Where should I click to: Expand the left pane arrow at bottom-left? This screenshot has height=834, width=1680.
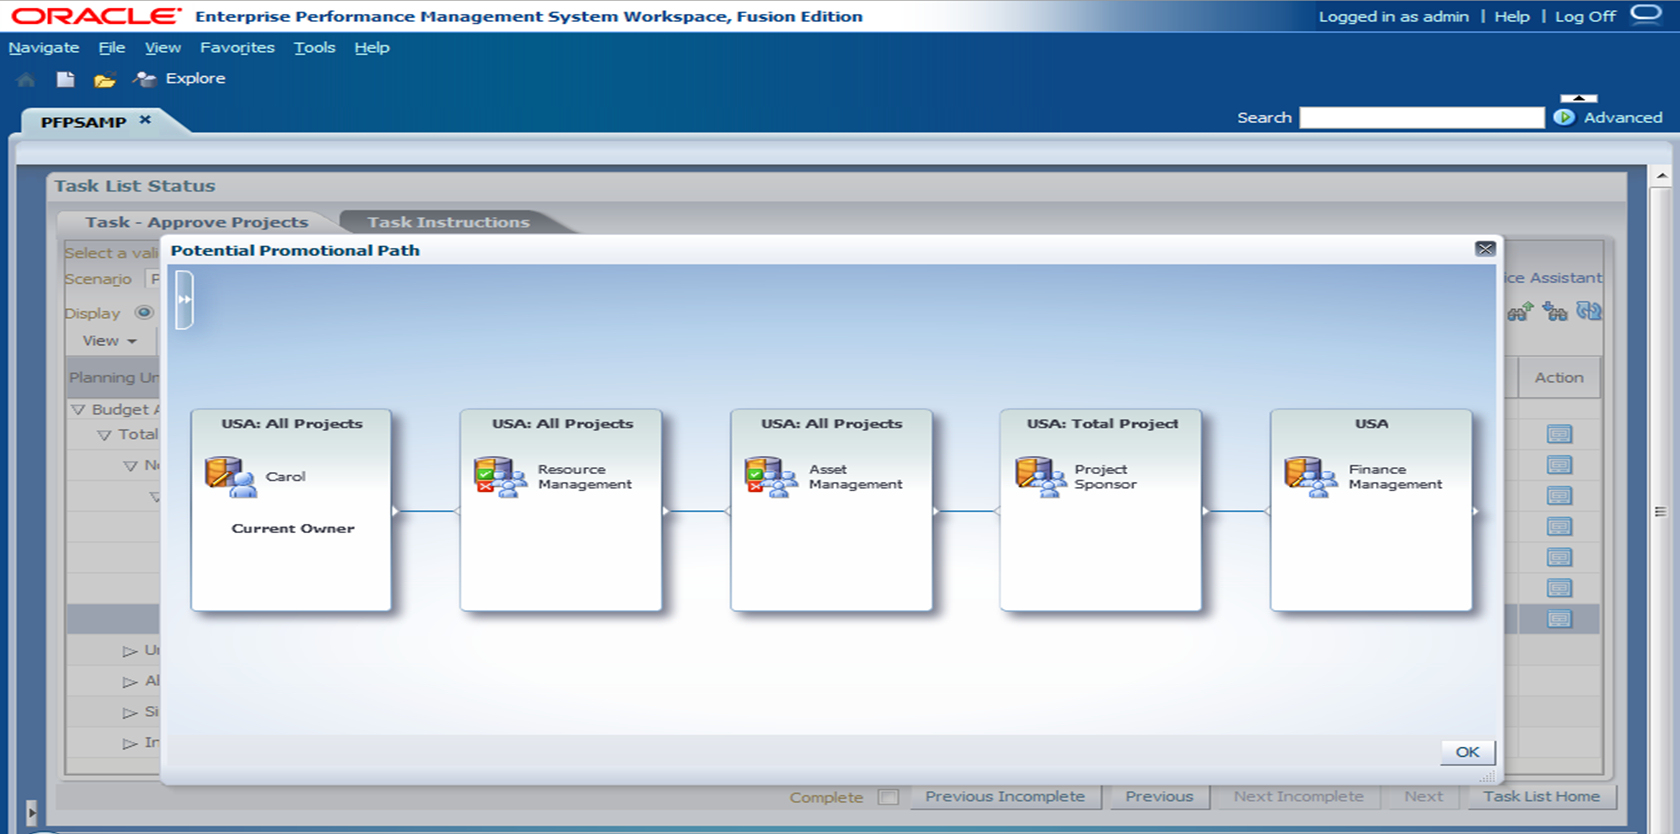(x=31, y=812)
